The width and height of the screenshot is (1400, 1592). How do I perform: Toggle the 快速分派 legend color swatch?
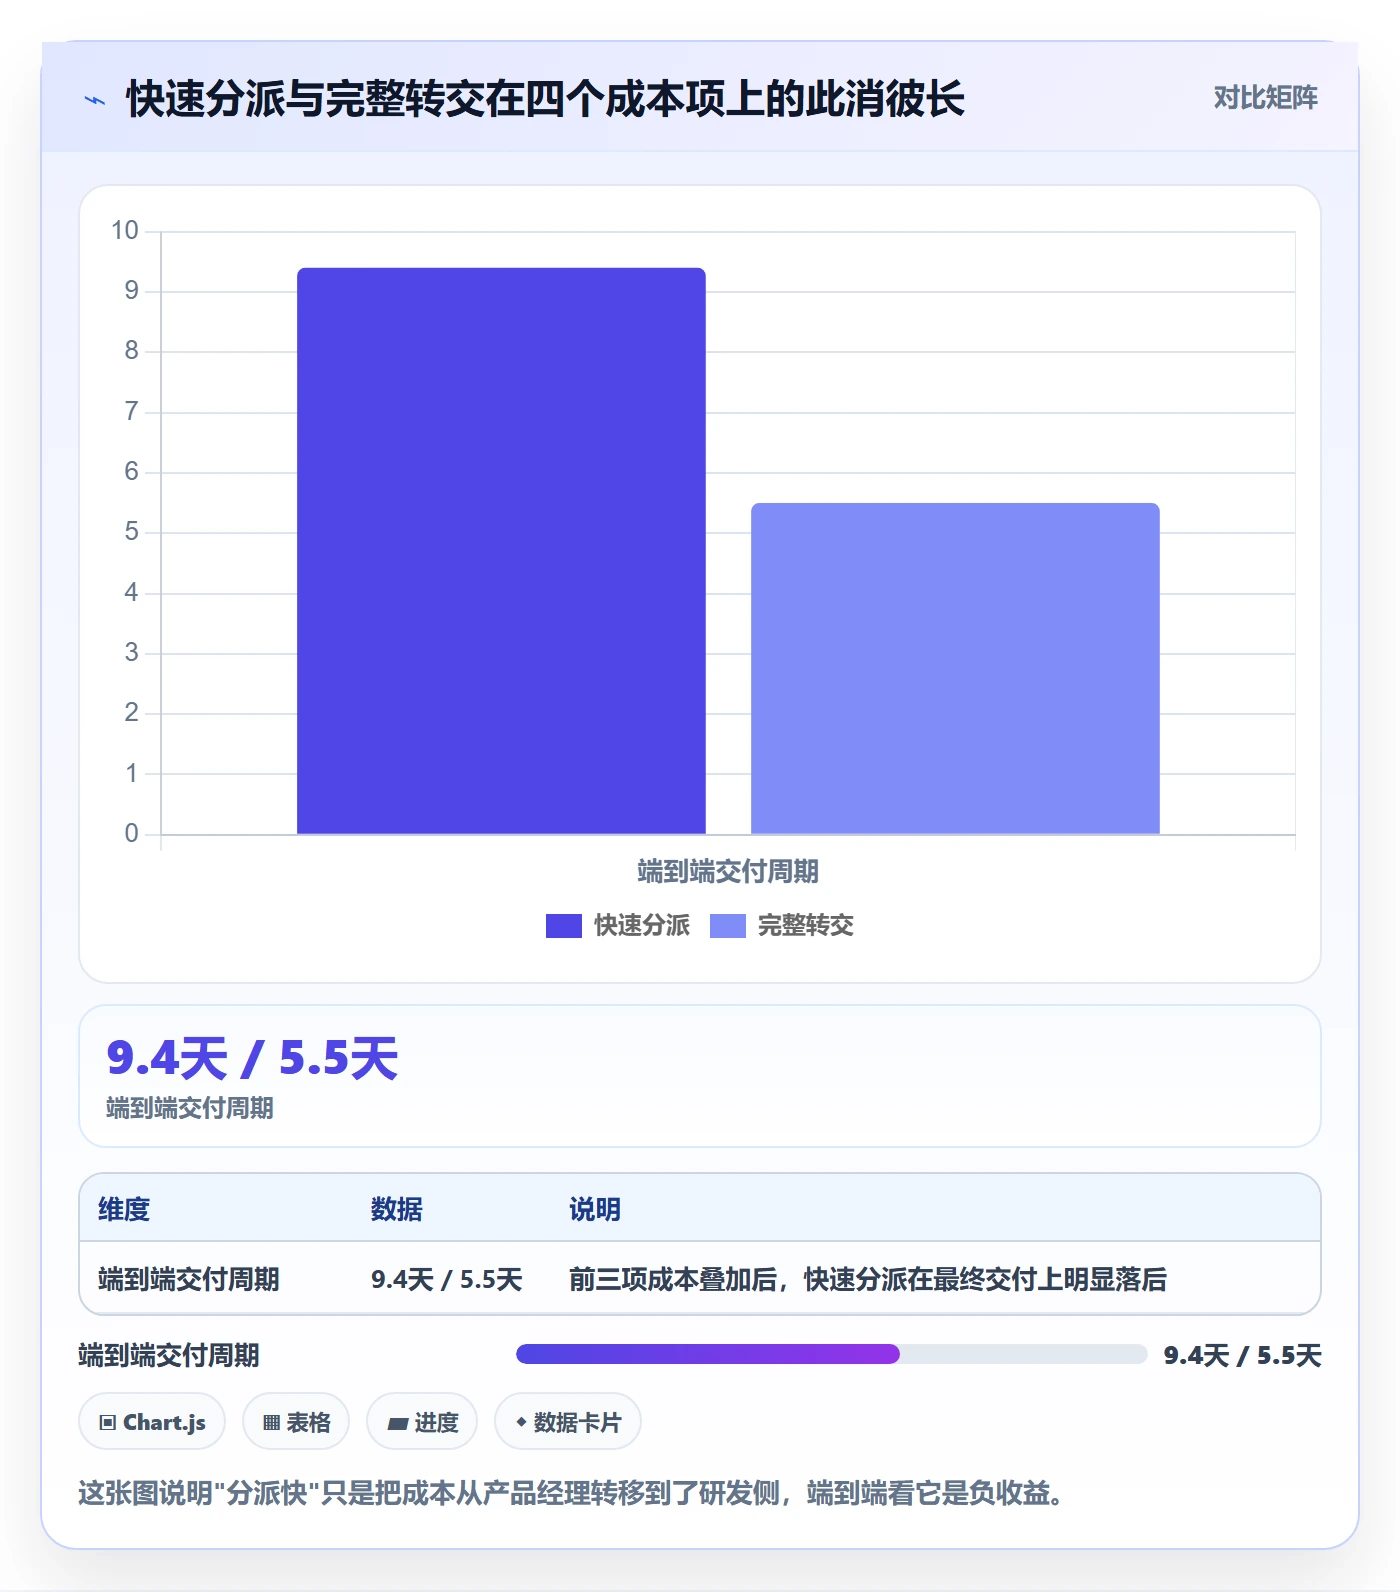point(563,926)
